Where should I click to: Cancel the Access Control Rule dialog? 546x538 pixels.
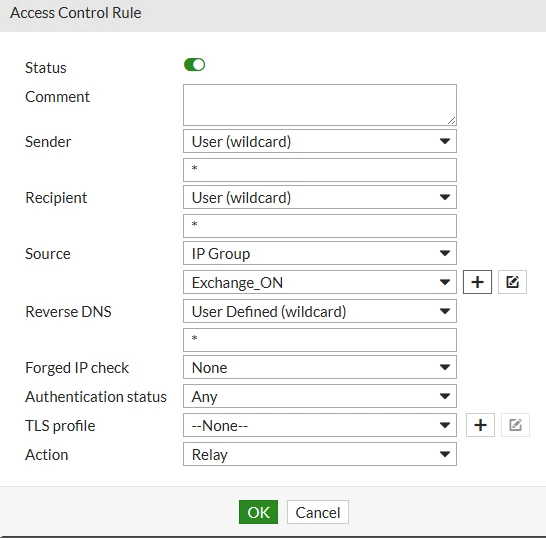pyautogui.click(x=318, y=512)
